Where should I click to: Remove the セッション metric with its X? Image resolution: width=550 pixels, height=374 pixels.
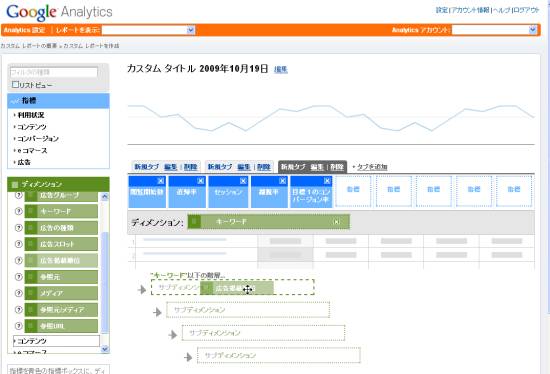pos(243,181)
